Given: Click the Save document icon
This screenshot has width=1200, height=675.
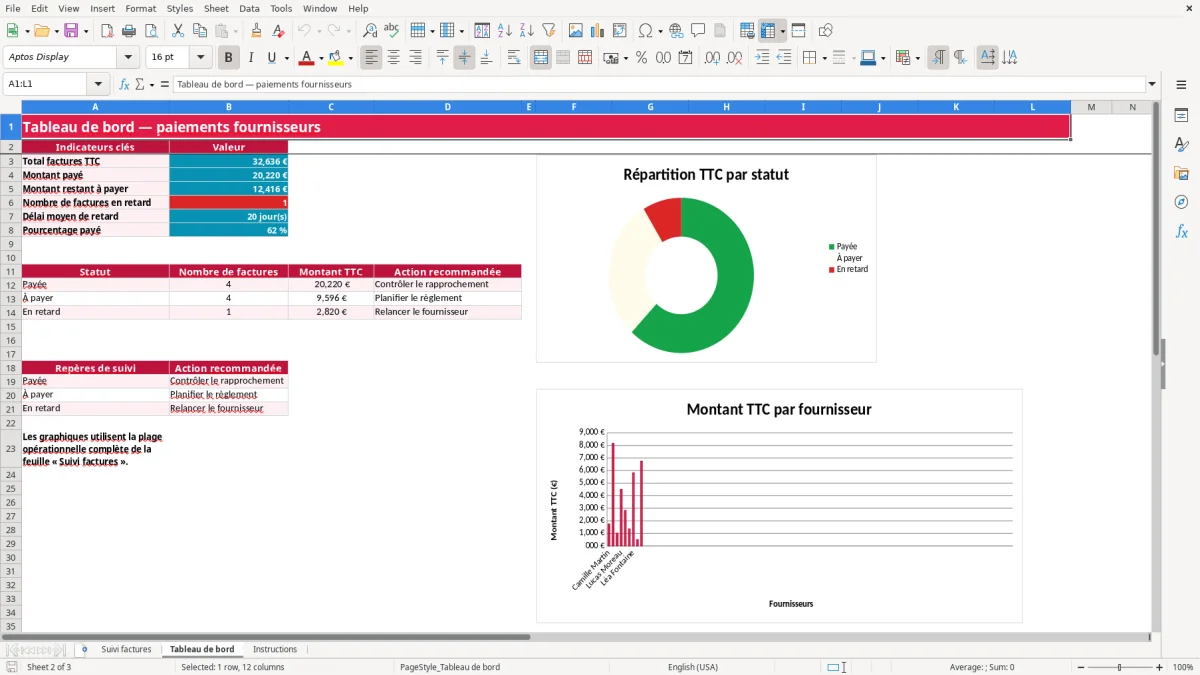Looking at the screenshot, I should 71,31.
